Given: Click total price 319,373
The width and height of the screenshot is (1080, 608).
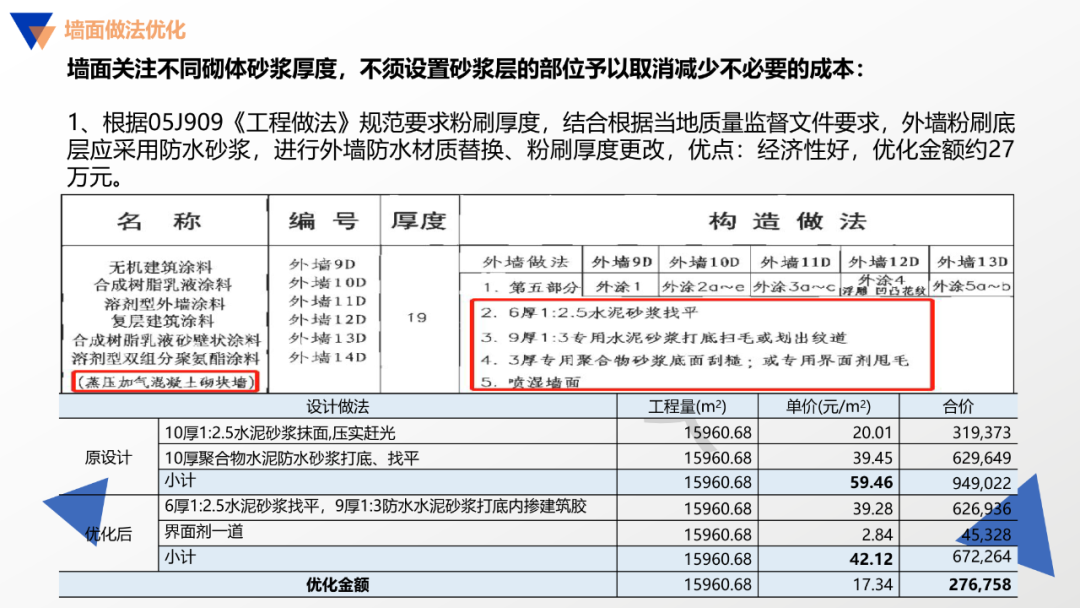Looking at the screenshot, I should (982, 433).
